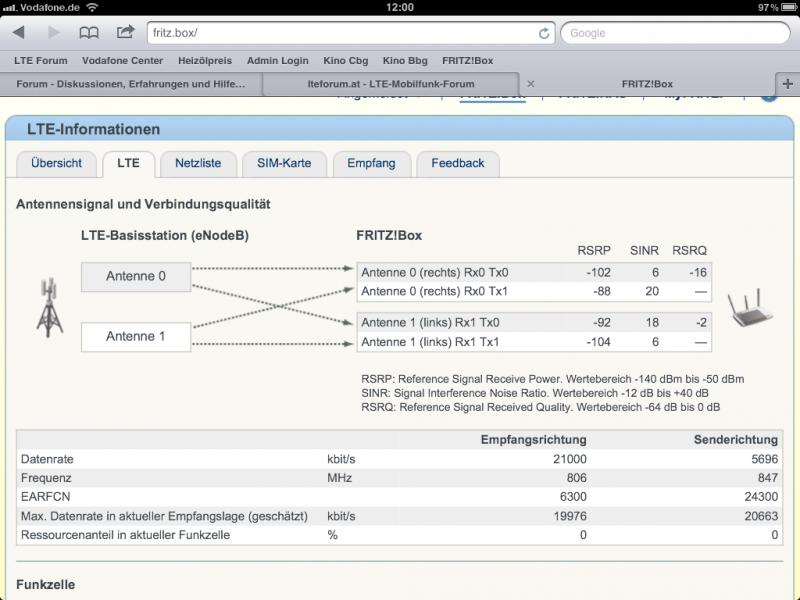
Task: Tap the Vodafone.de carrier label
Action: pos(51,7)
